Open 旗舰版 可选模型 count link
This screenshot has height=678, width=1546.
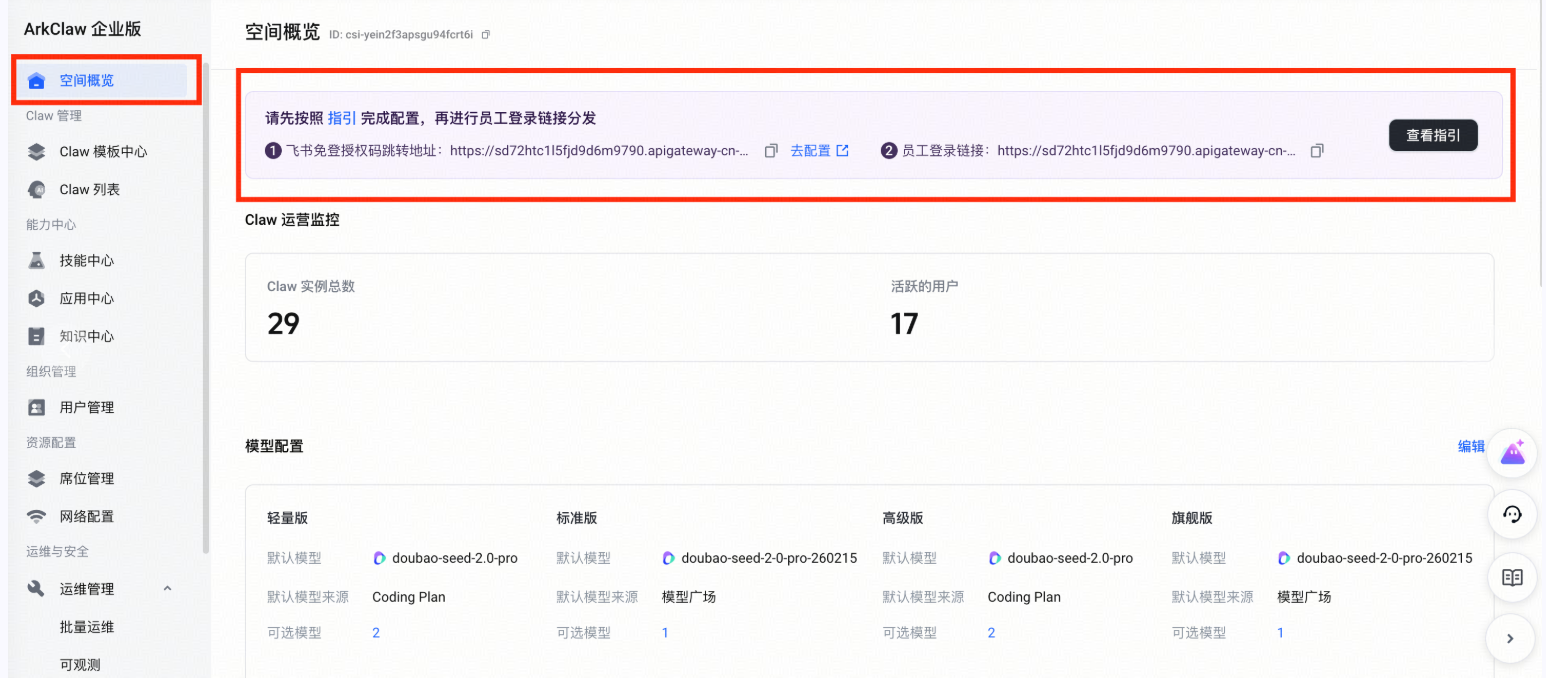pos(1280,633)
